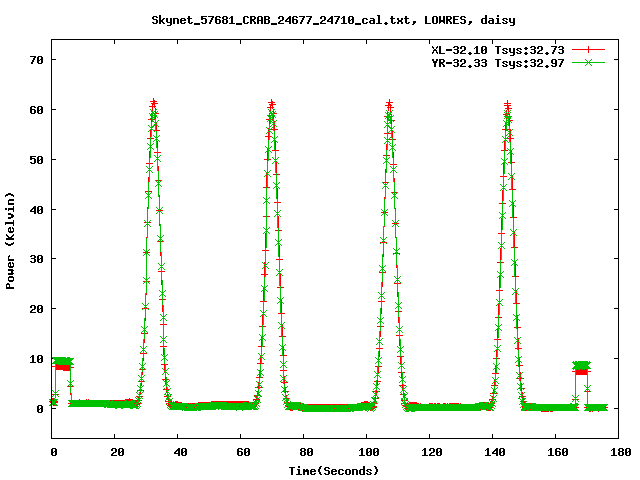Click the y-axis tick label 70
Image resolution: width=640 pixels, height=480 pixels.
point(36,60)
